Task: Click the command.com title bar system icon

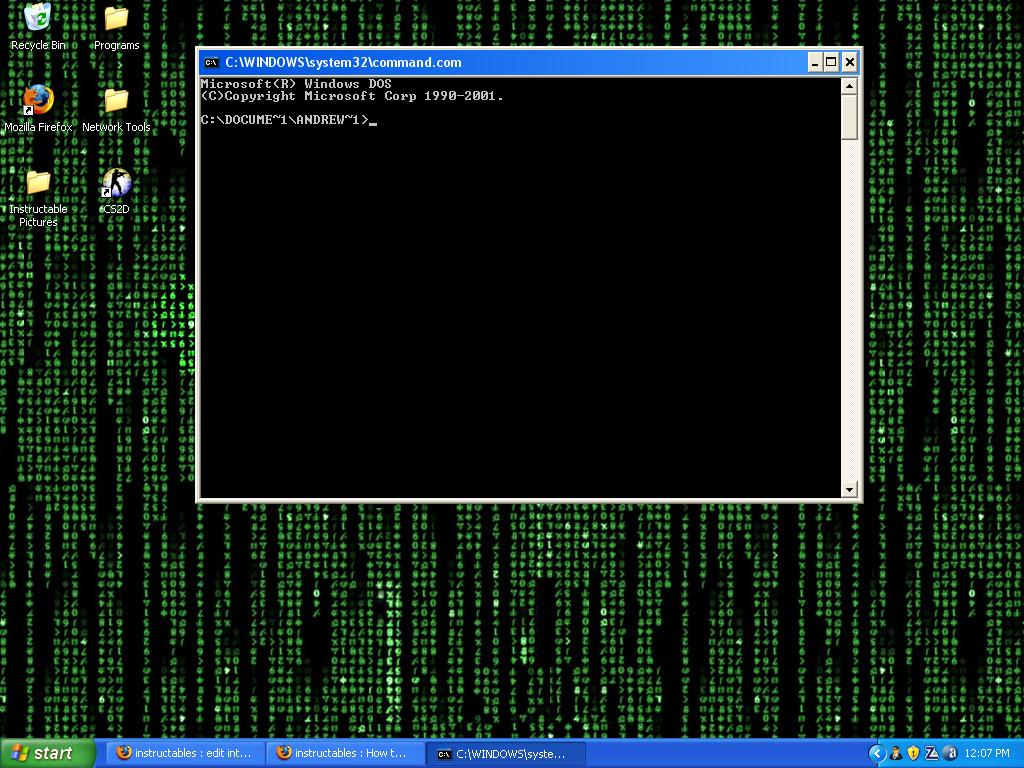Action: 211,63
